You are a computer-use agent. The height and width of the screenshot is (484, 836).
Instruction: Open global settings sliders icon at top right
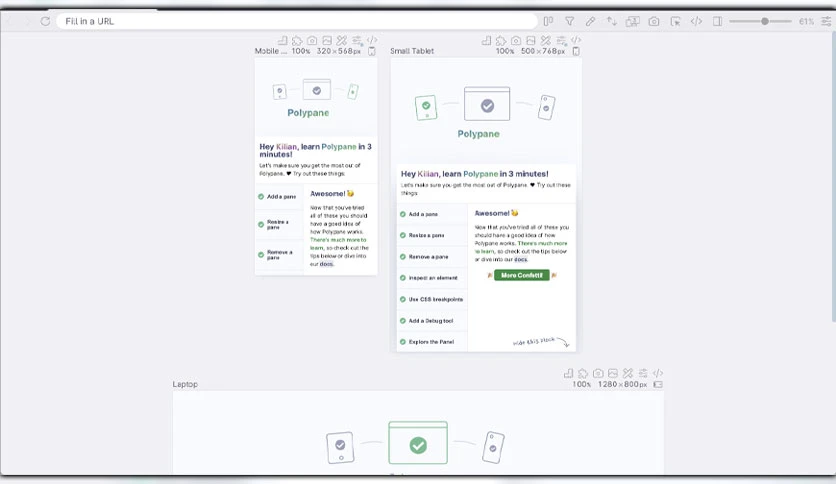pyautogui.click(x=826, y=21)
